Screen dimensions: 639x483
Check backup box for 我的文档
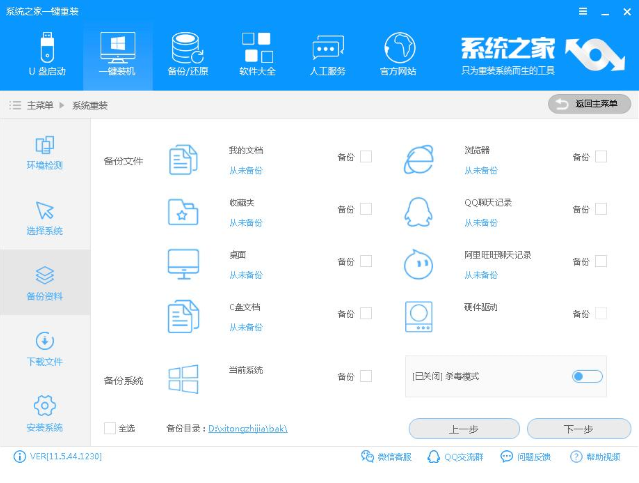coord(366,157)
